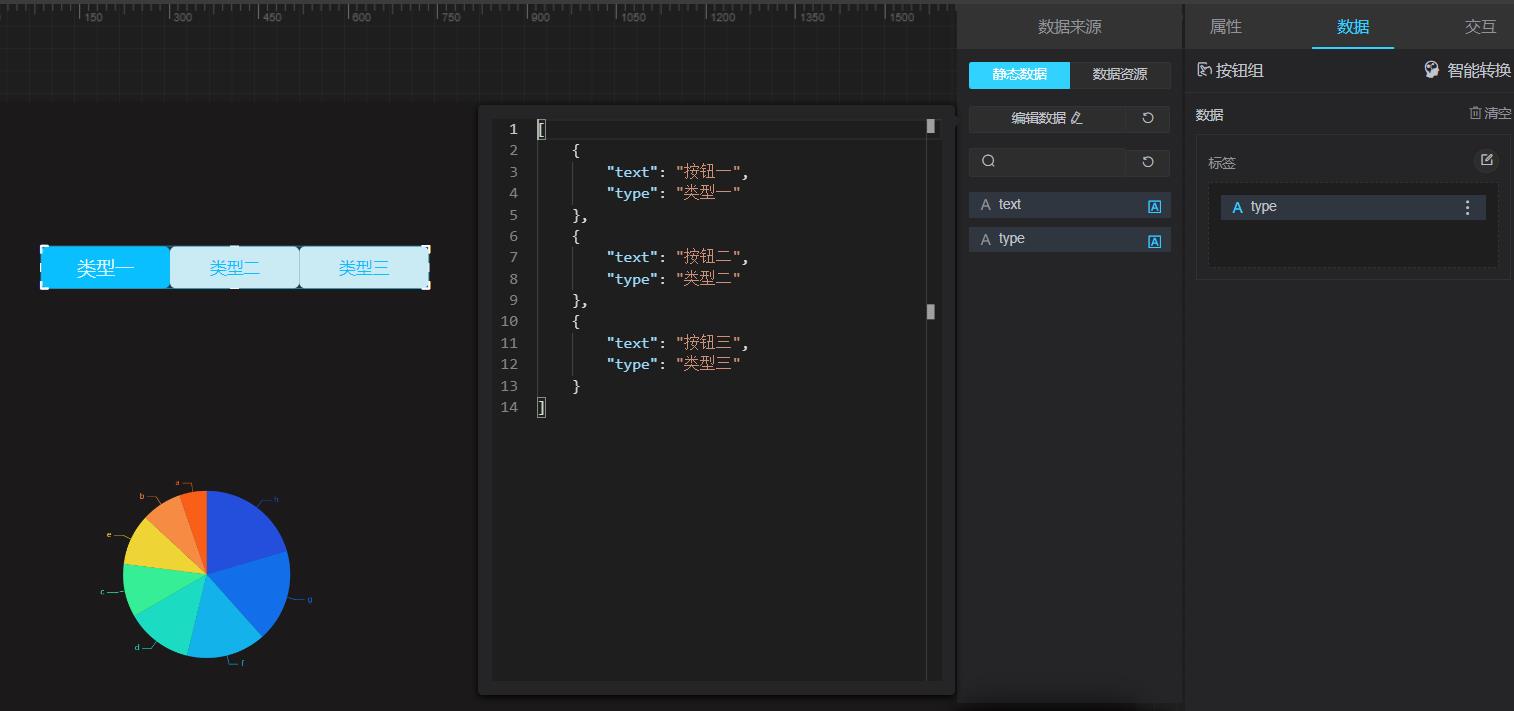The image size is (1514, 711).
Task: Click the pie chart on the canvas
Action: coord(207,574)
